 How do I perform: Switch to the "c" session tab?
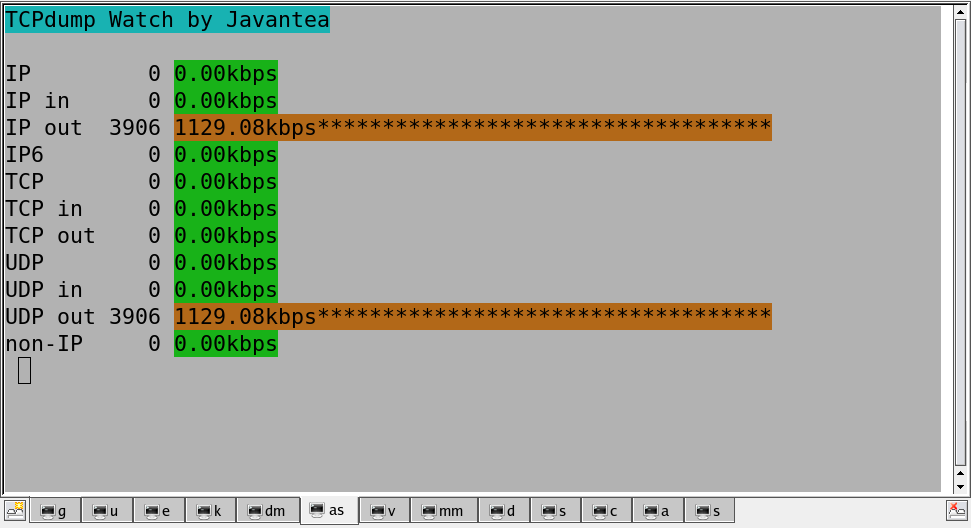(x=606, y=511)
